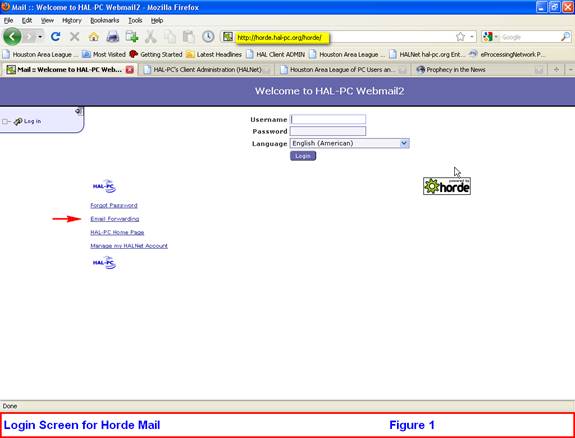Switch to Houston Area League of PC Users tab

tap(343, 70)
